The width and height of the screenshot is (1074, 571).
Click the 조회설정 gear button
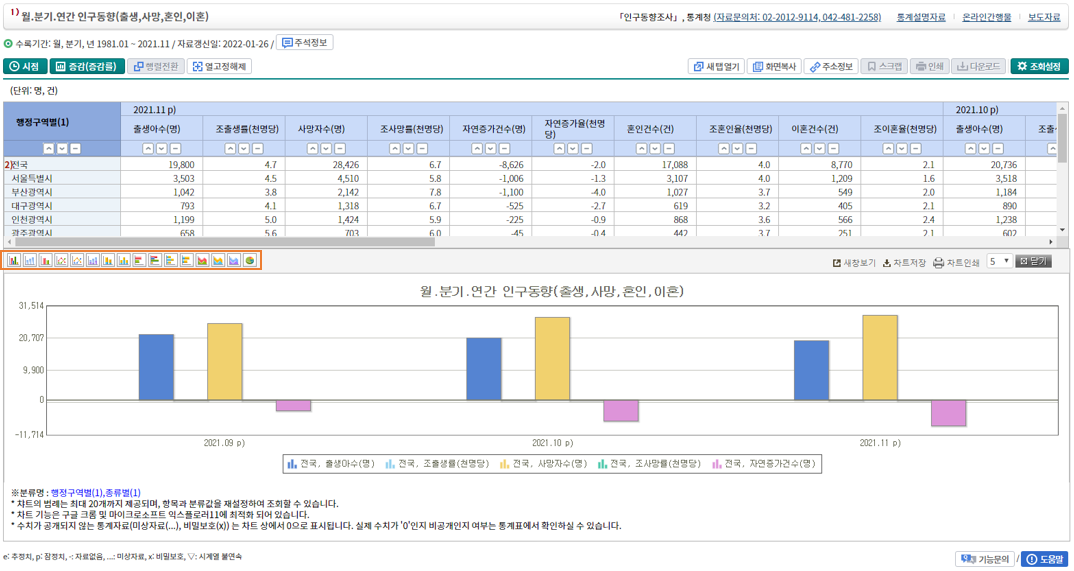[x=1039, y=67]
